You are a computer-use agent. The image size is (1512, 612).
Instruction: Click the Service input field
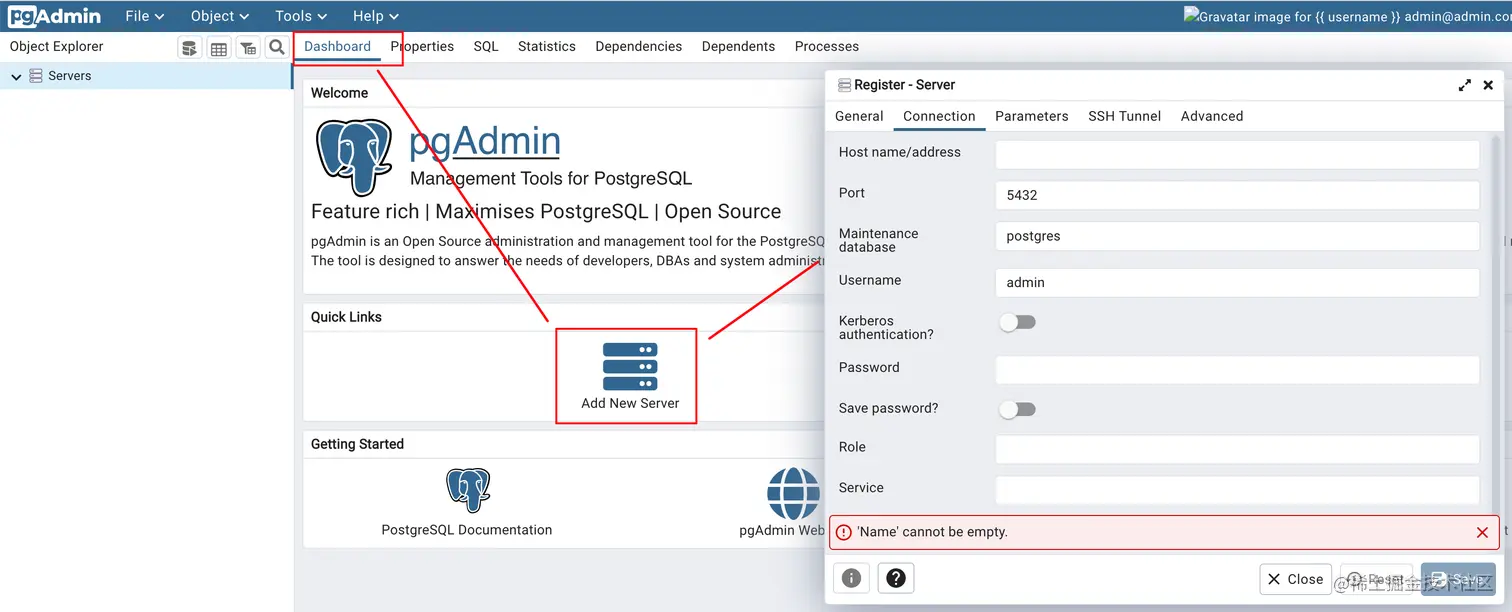pos(1237,490)
